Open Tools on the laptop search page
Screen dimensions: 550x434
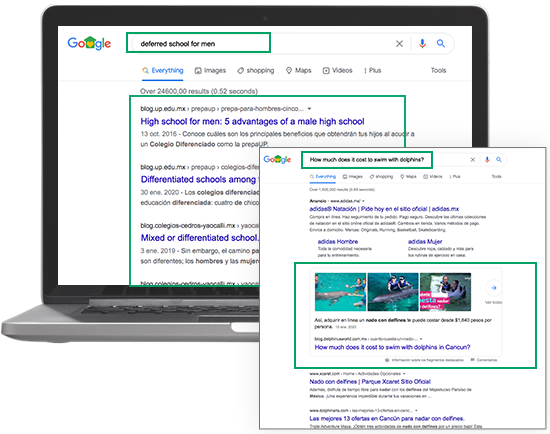[x=438, y=71]
